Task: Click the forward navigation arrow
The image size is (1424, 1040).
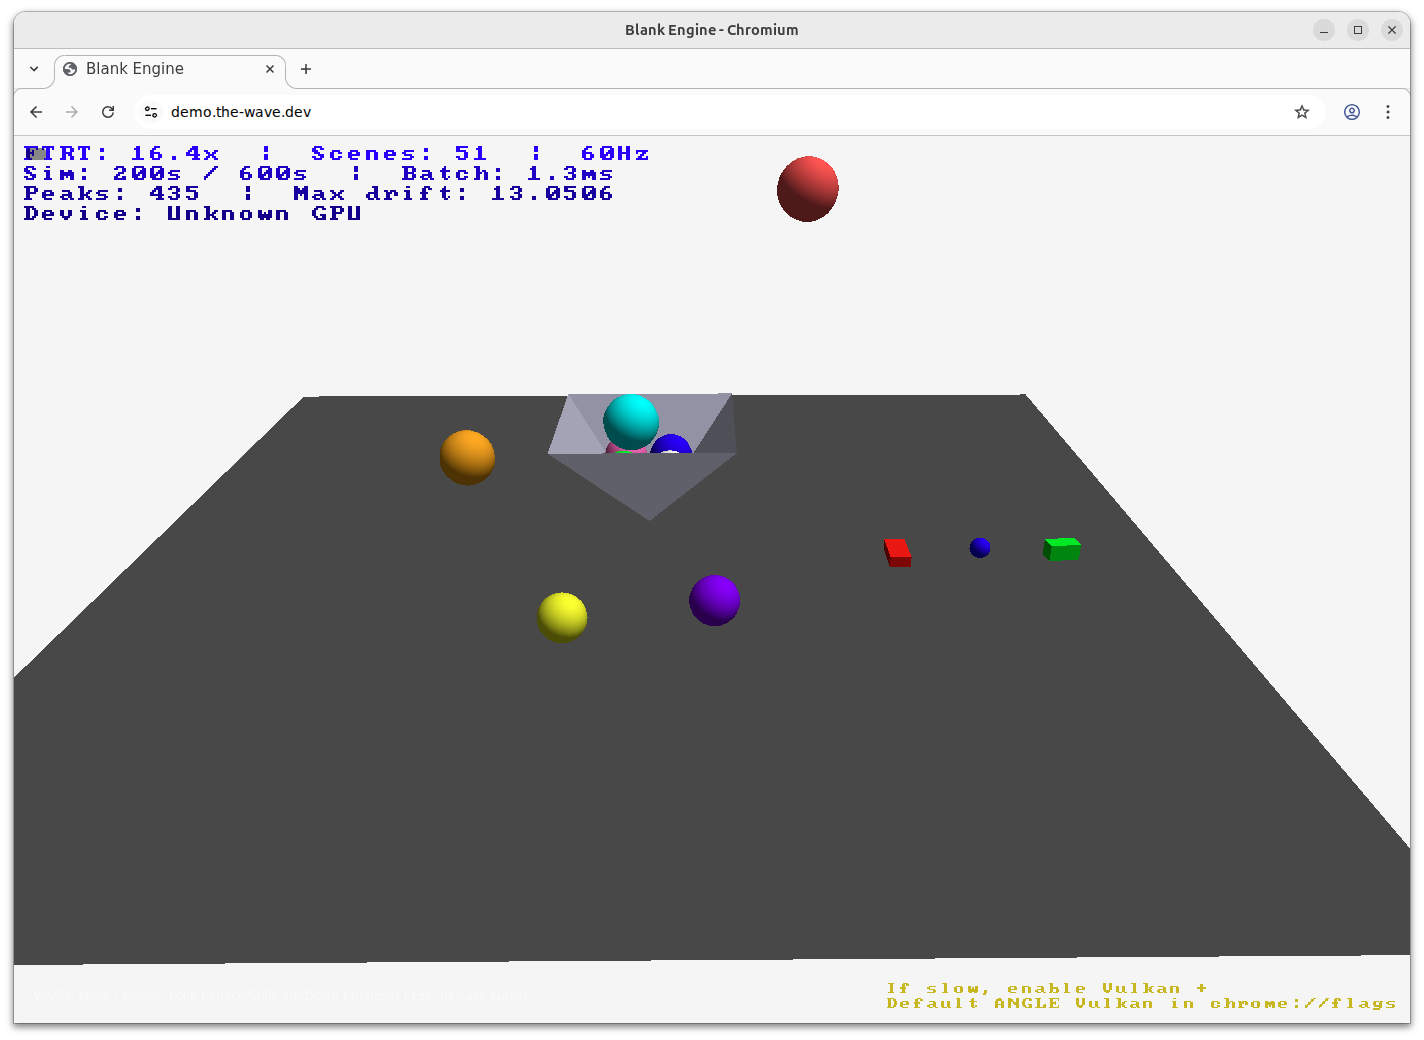Action: [x=72, y=112]
